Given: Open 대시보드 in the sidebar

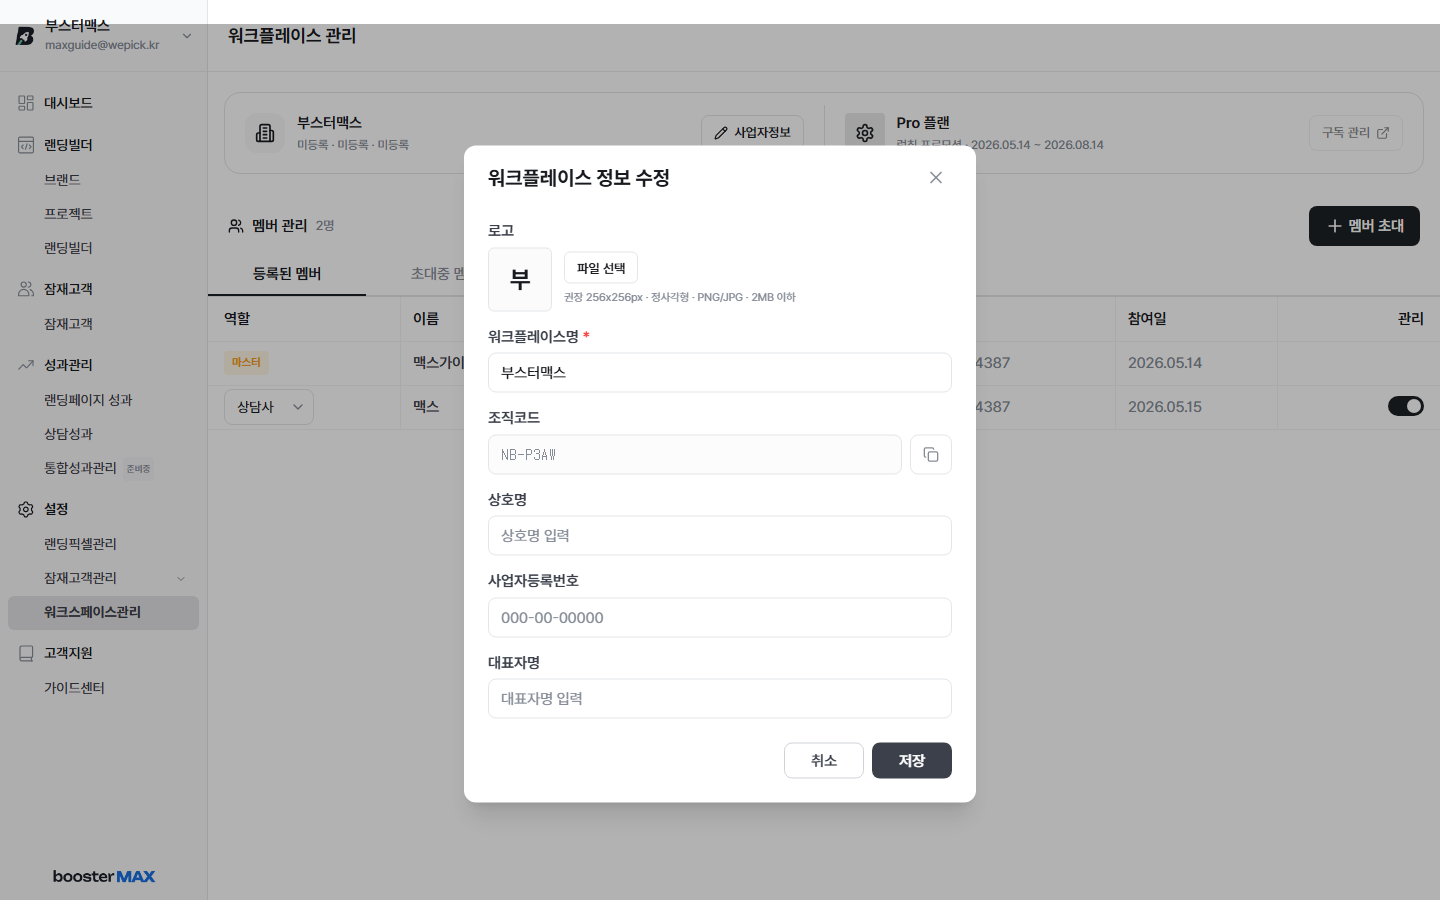Looking at the screenshot, I should tap(68, 103).
